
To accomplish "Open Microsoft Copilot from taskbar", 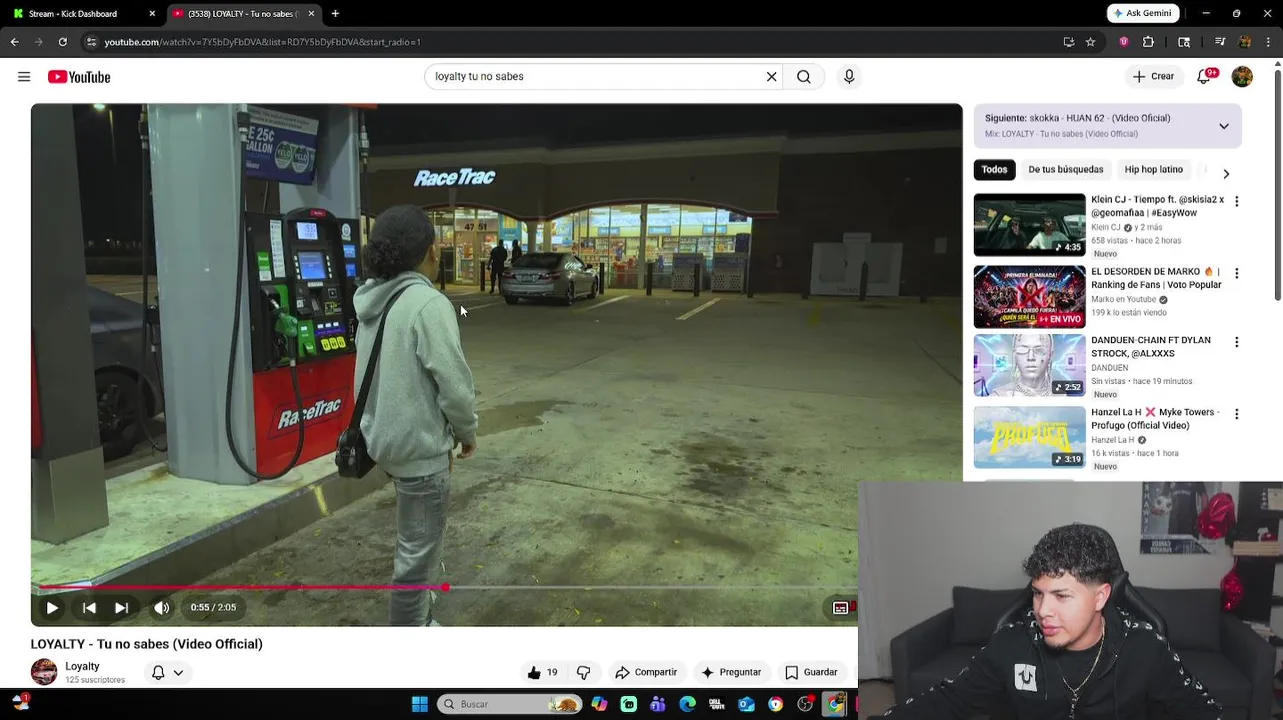I will point(599,704).
